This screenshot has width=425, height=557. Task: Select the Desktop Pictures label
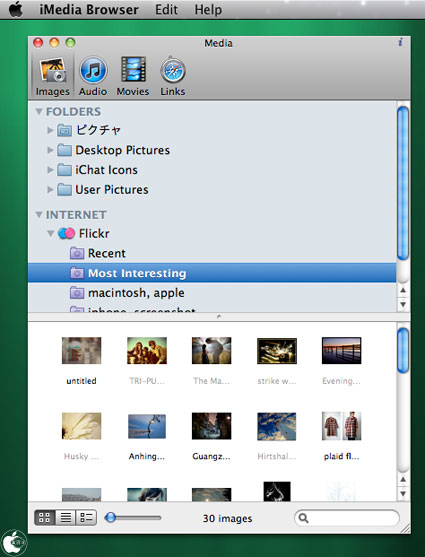(x=123, y=150)
